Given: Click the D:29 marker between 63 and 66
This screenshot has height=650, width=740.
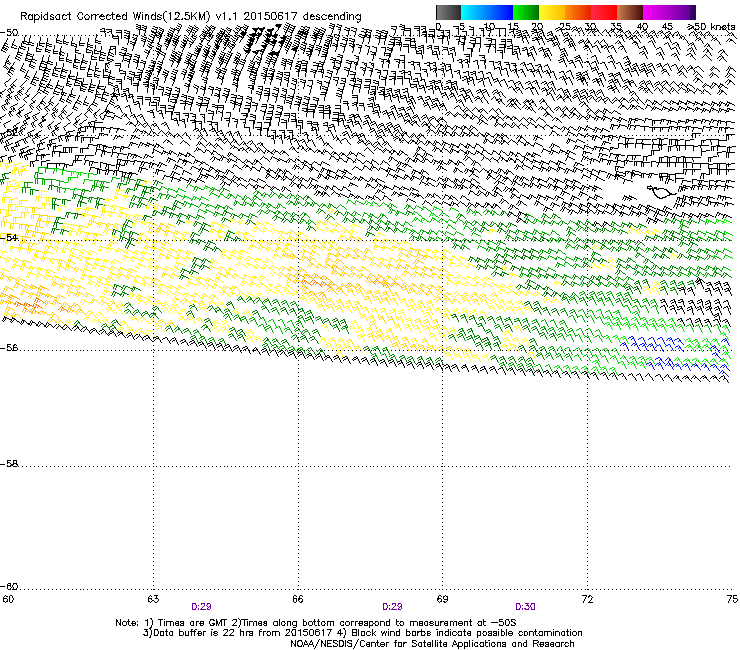Looking at the screenshot, I should tap(201, 607).
